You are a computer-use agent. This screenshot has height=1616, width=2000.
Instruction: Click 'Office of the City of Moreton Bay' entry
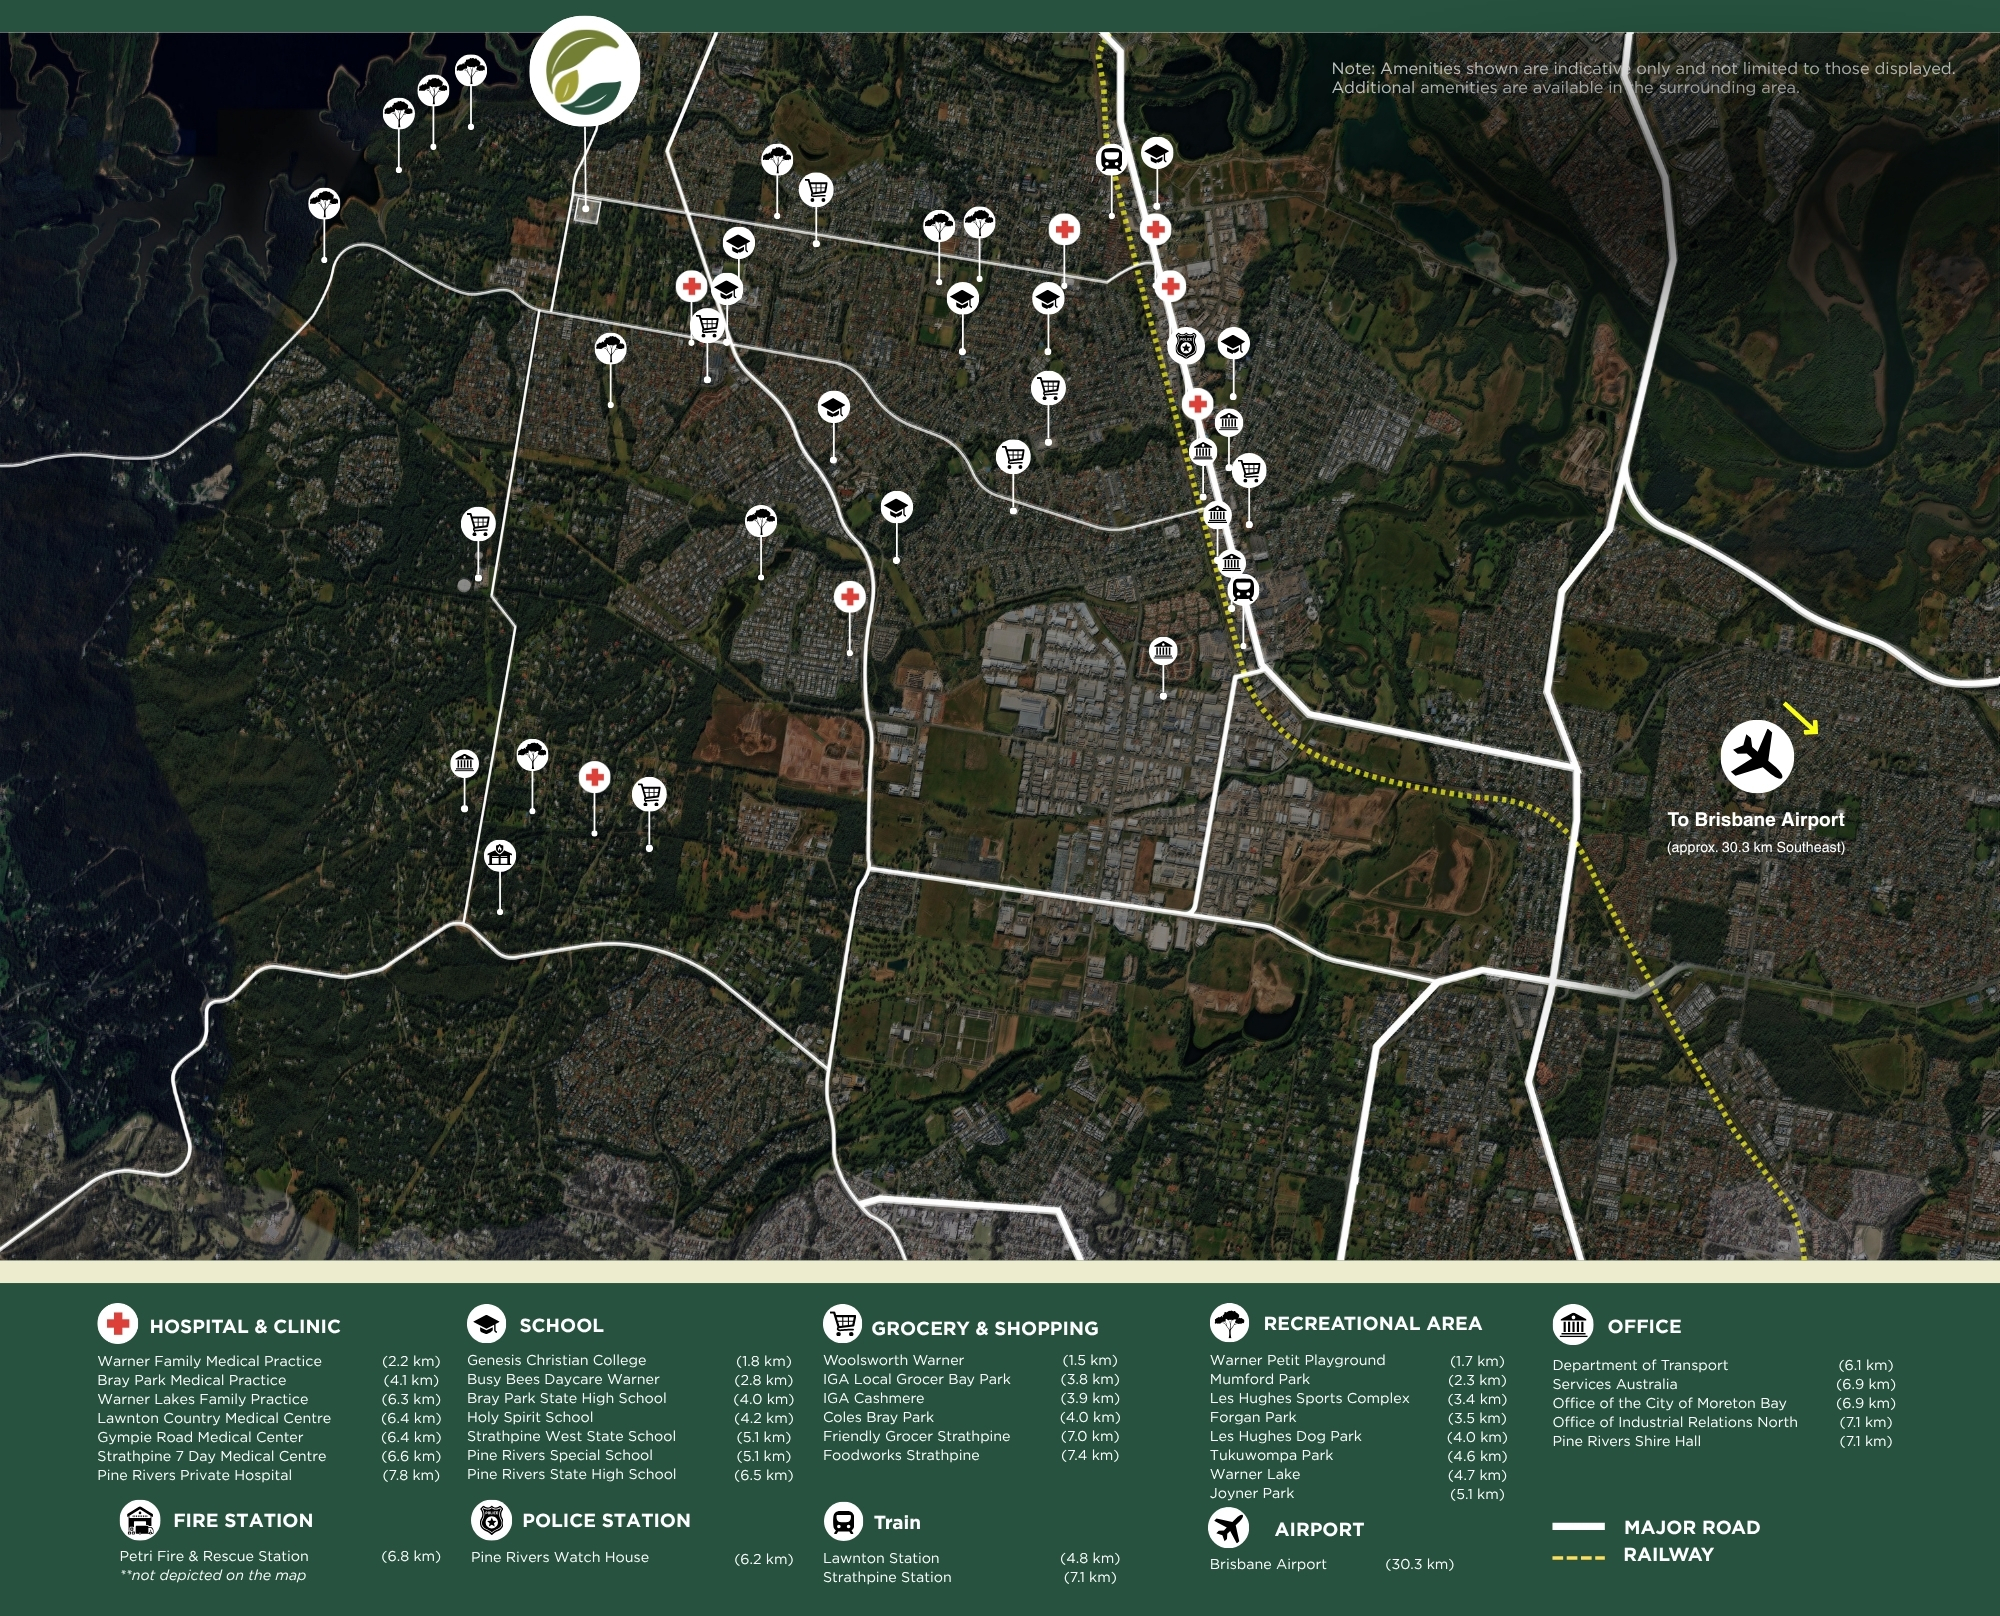tap(1669, 1403)
